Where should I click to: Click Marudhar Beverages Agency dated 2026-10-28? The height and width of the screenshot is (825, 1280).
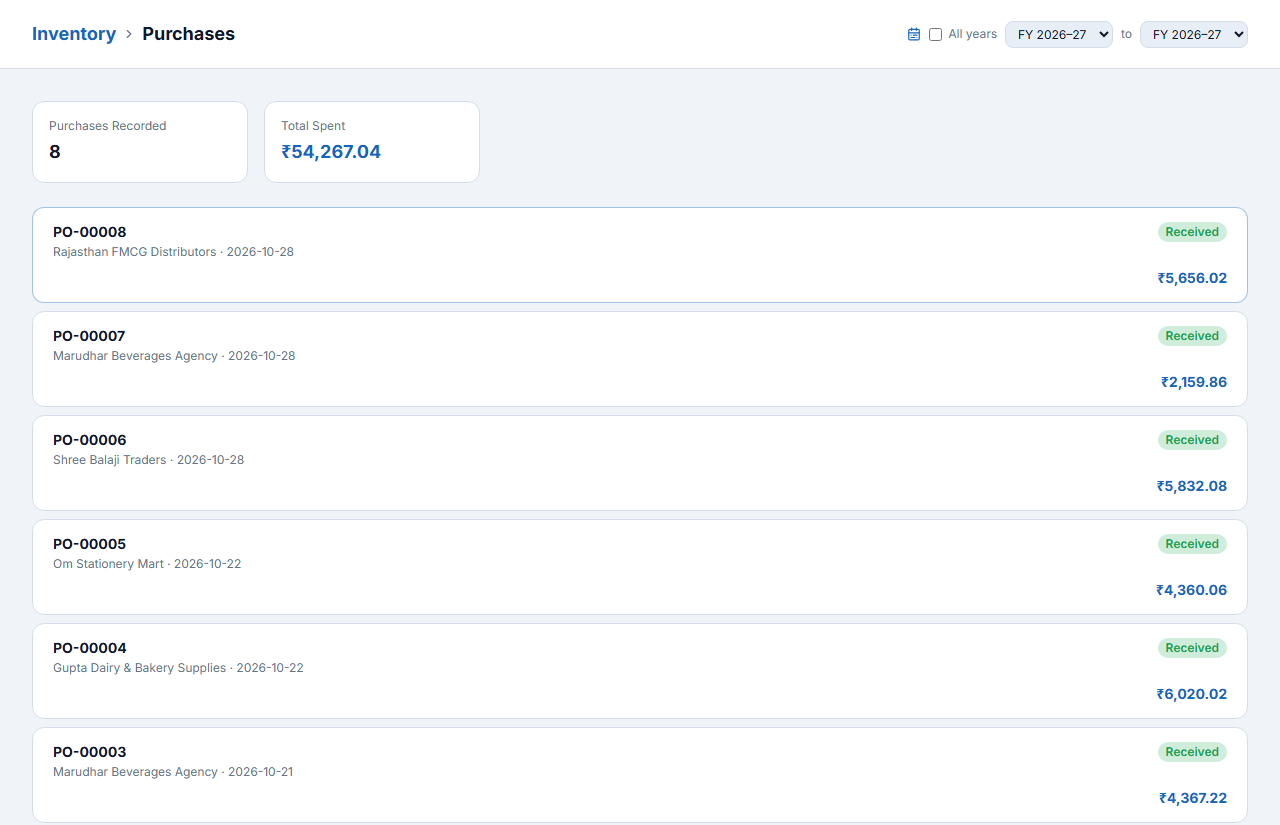(x=174, y=356)
